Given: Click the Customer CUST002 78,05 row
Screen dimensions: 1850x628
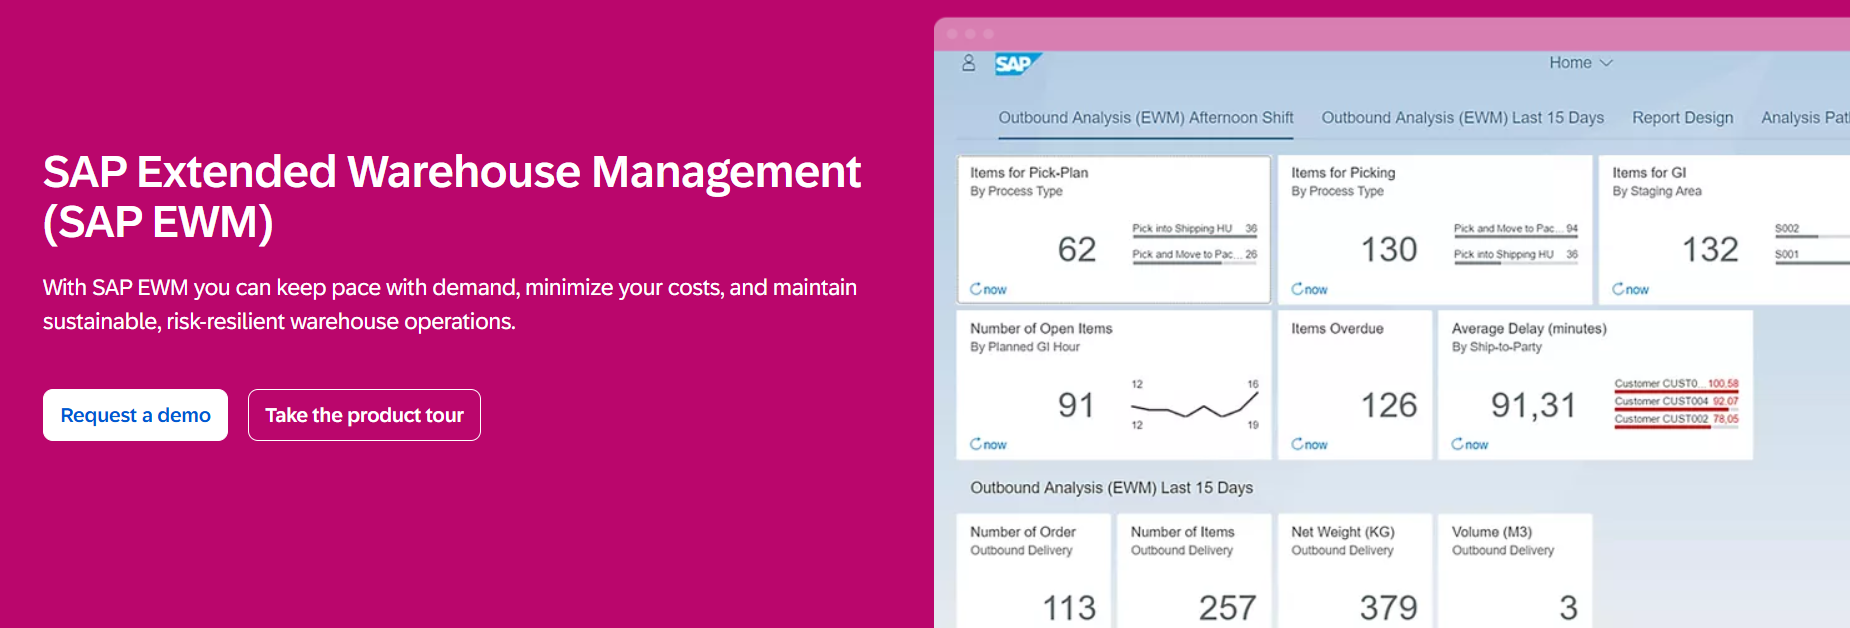Looking at the screenshot, I should coord(1676,420).
